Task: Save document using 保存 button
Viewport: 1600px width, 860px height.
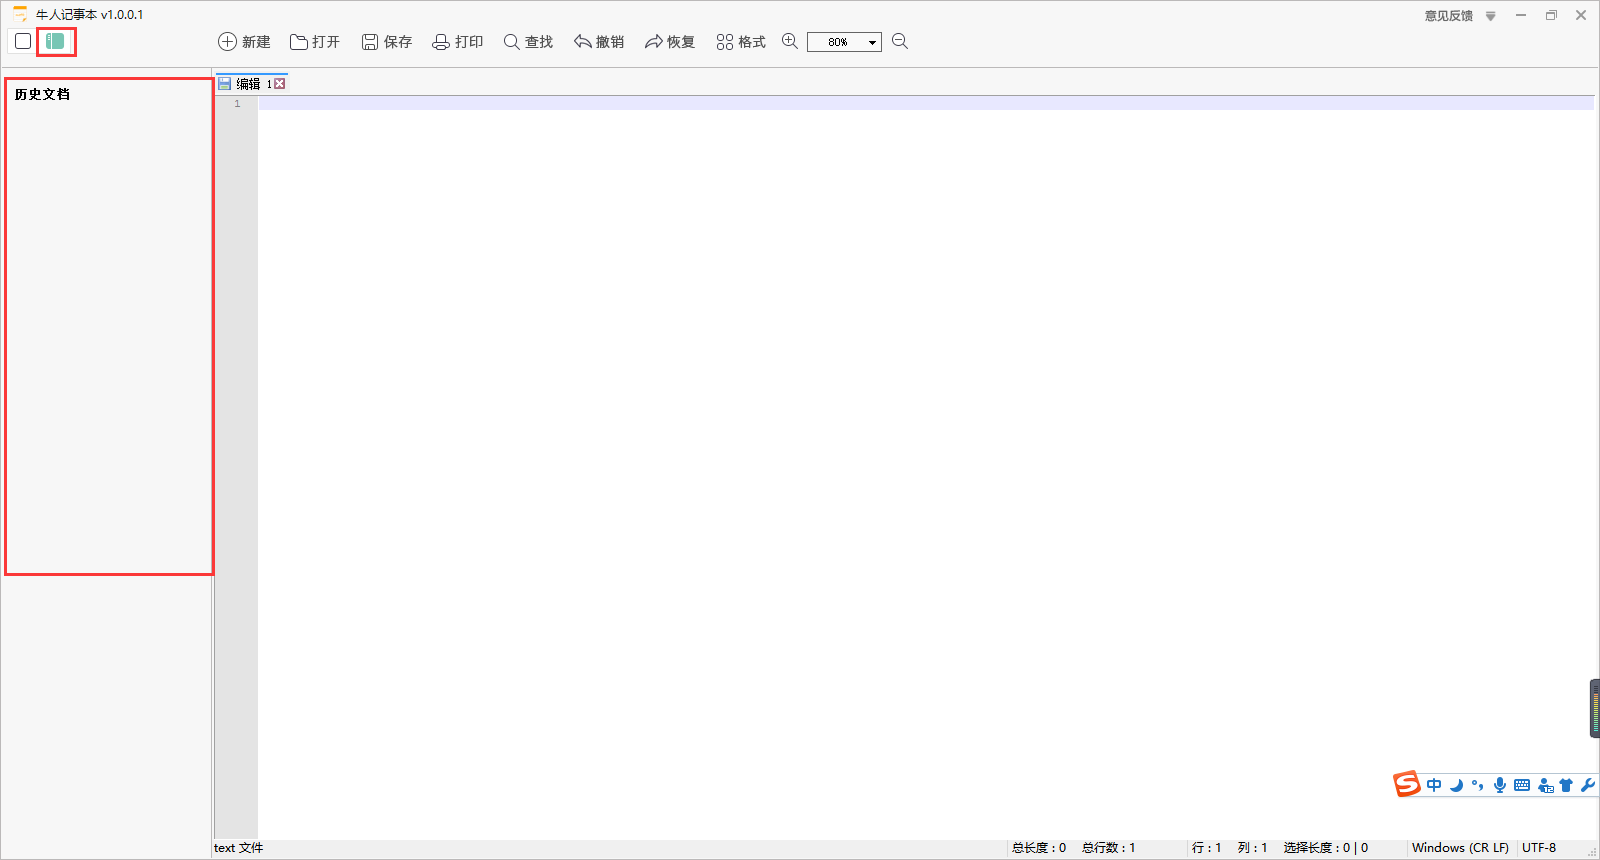Action: 386,42
